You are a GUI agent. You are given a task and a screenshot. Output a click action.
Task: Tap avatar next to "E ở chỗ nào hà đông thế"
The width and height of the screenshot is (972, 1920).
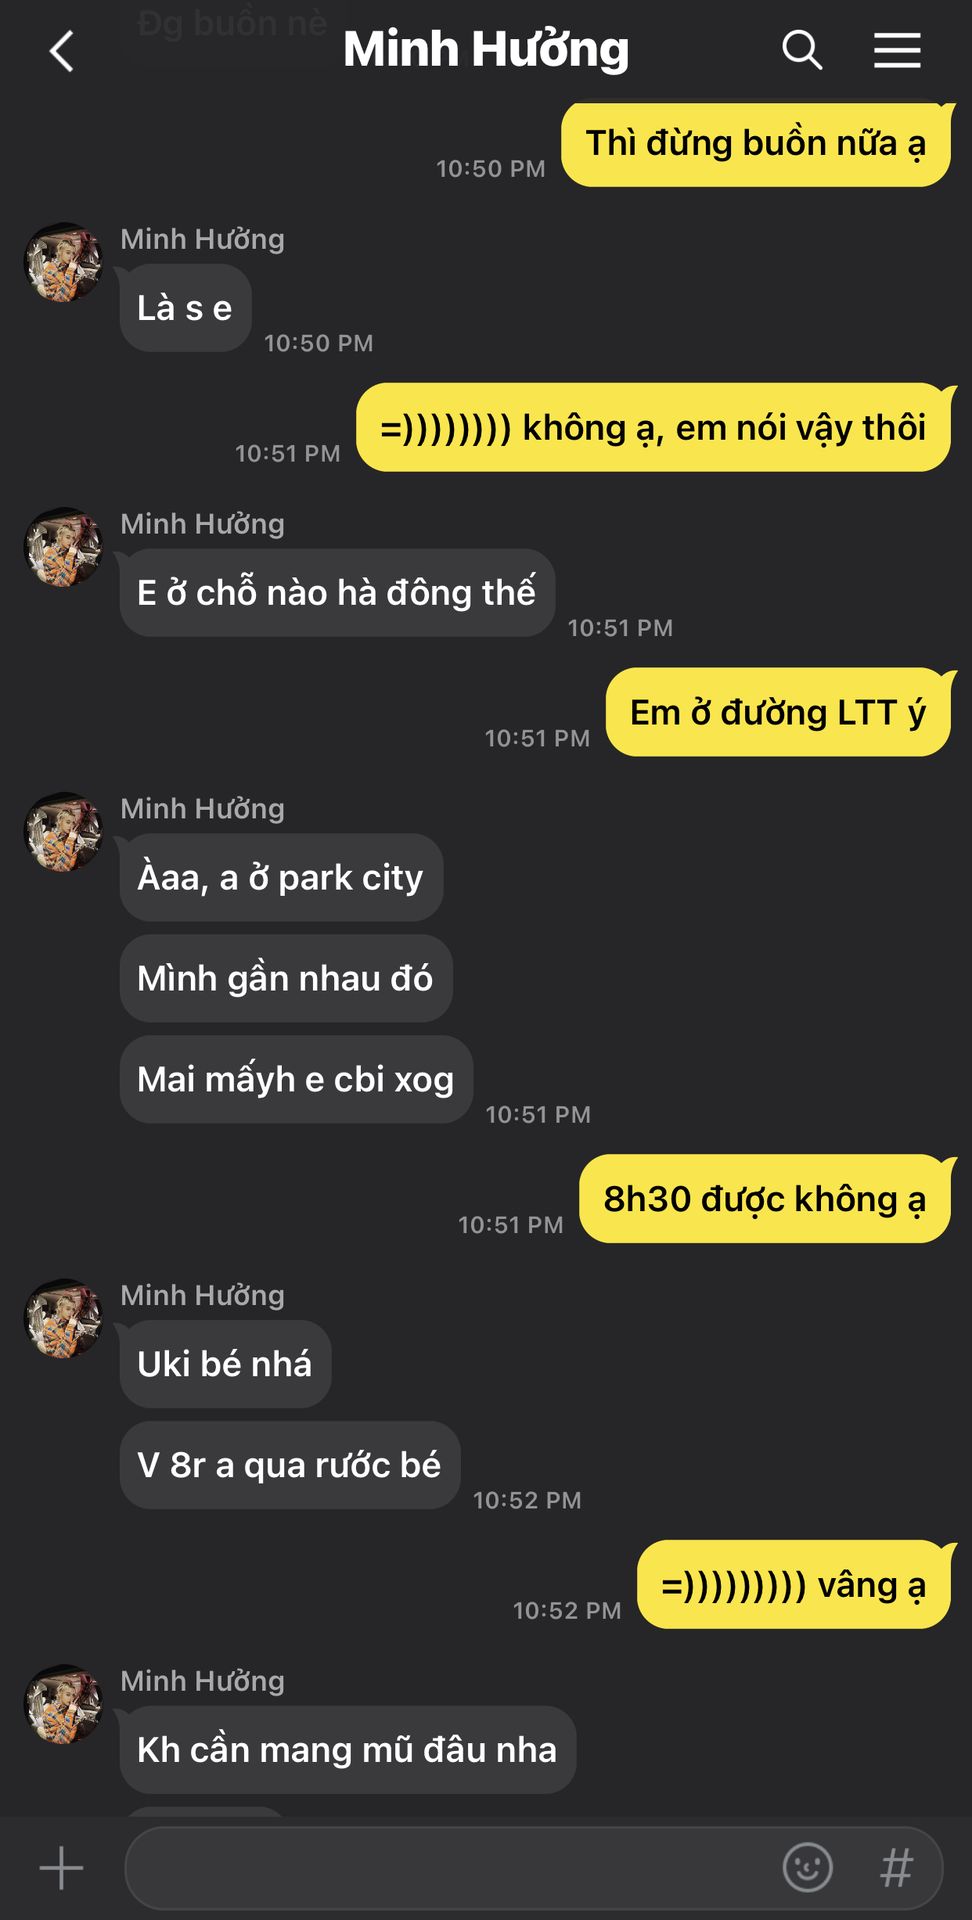(63, 547)
